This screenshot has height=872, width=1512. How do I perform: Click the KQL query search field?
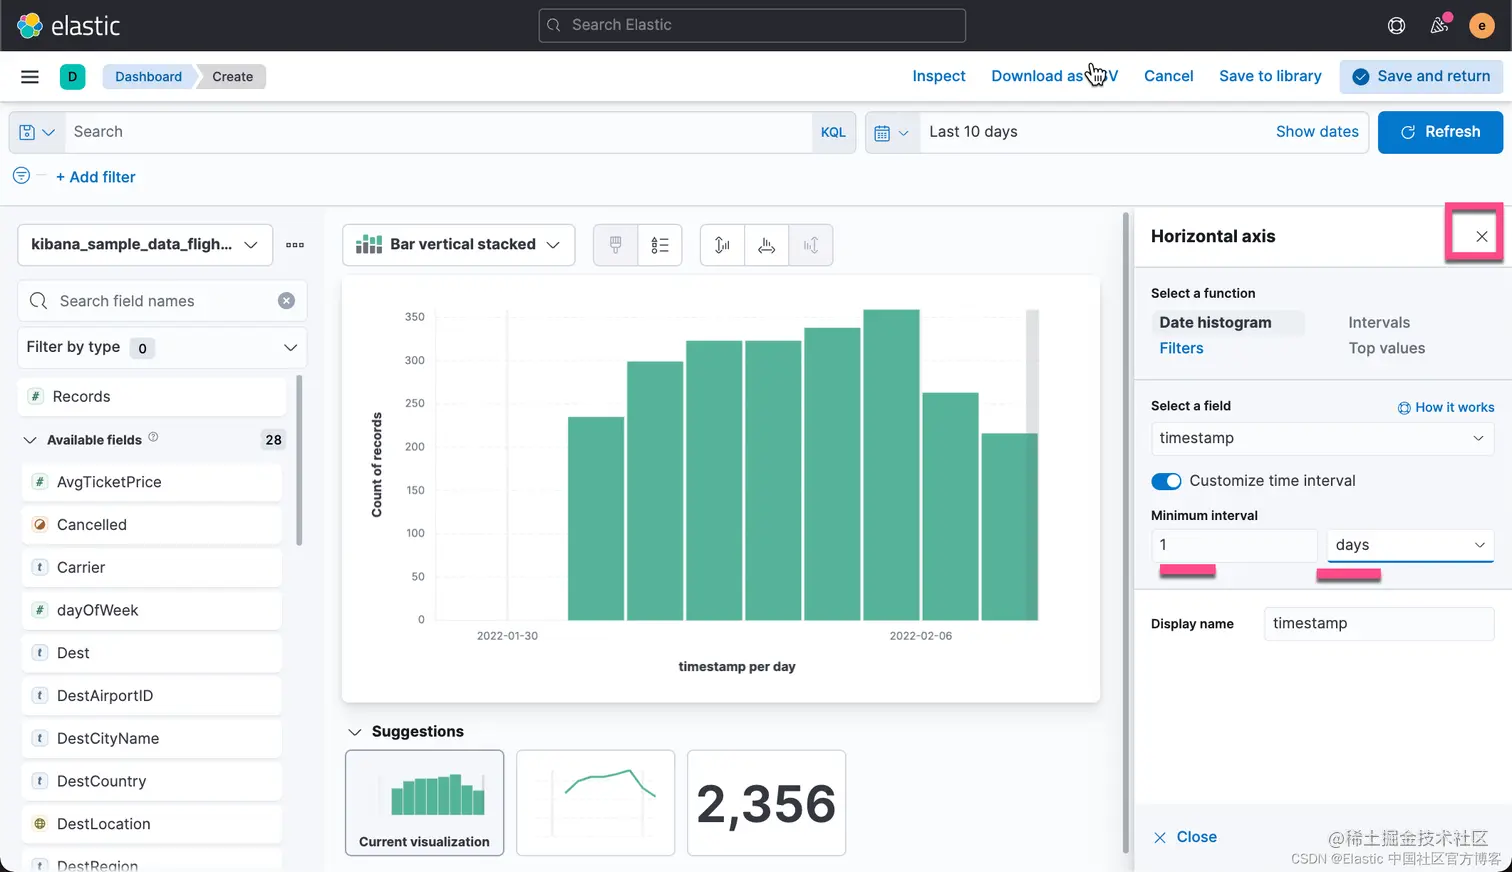[439, 132]
